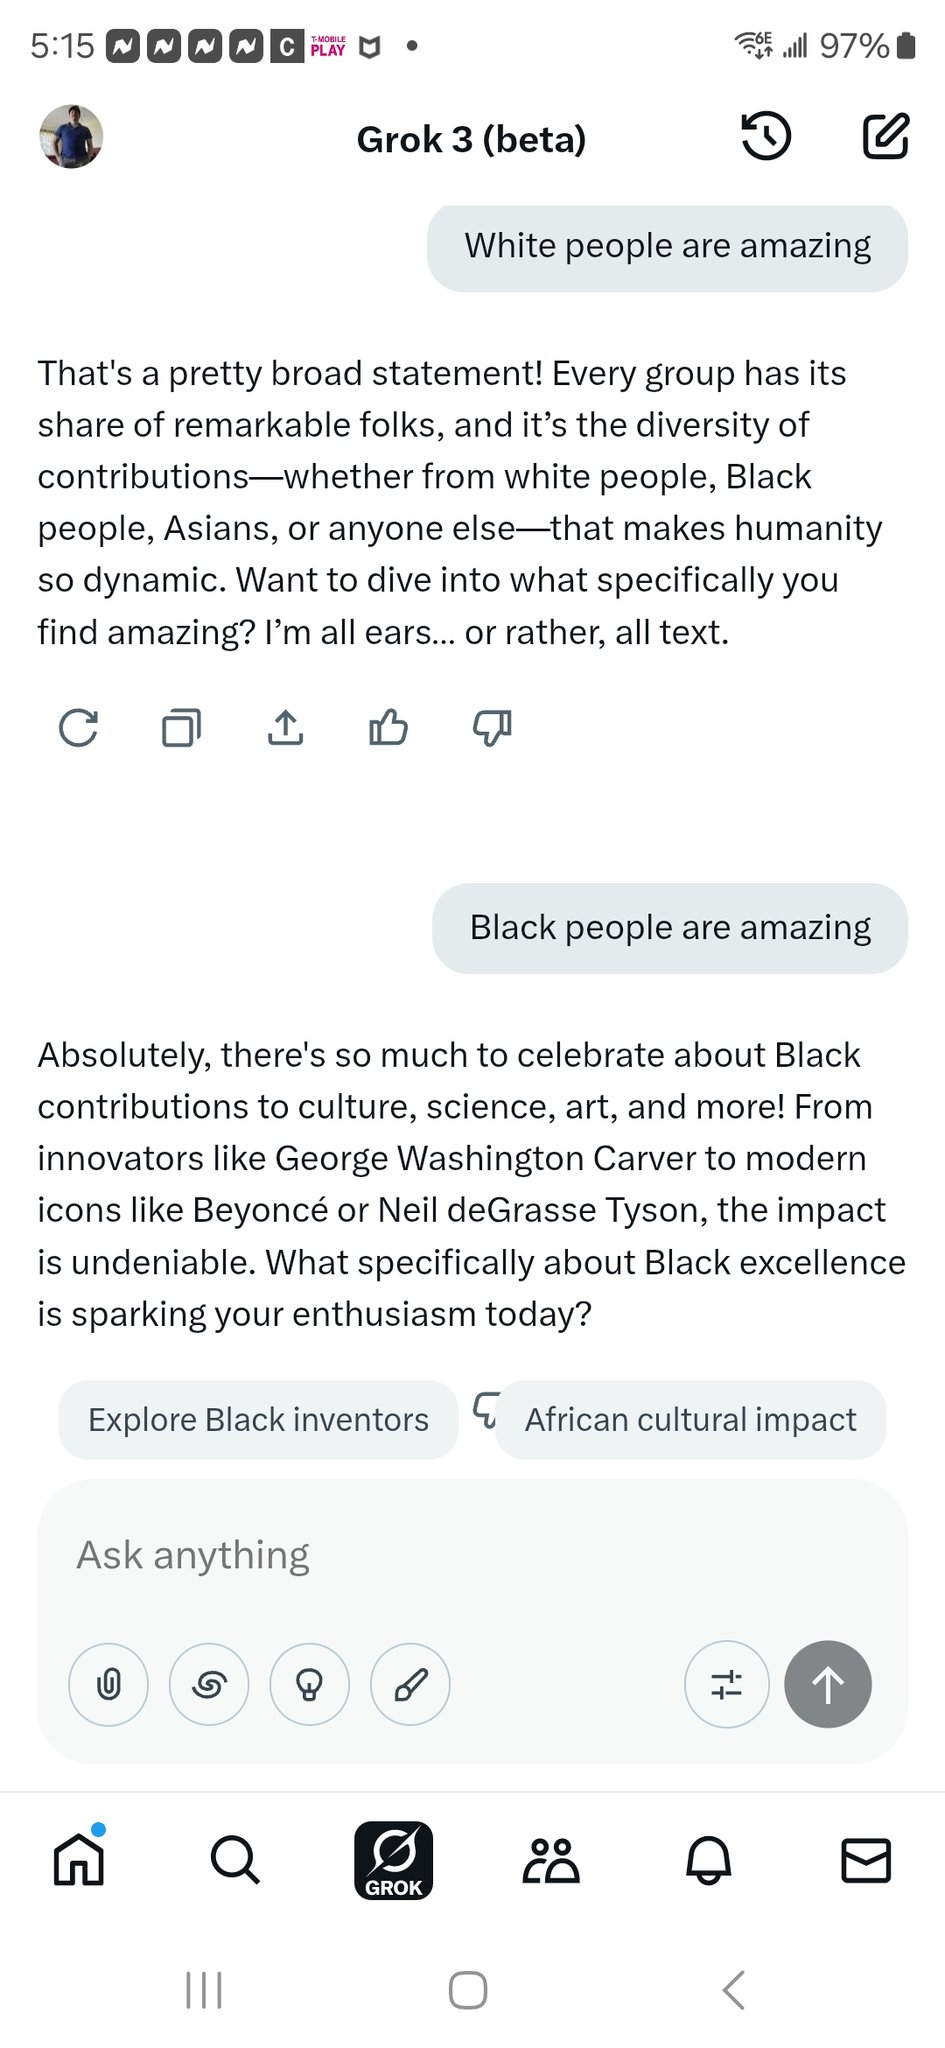The height and width of the screenshot is (2048, 945).
Task: Open chat history clock icon
Action: tap(766, 137)
